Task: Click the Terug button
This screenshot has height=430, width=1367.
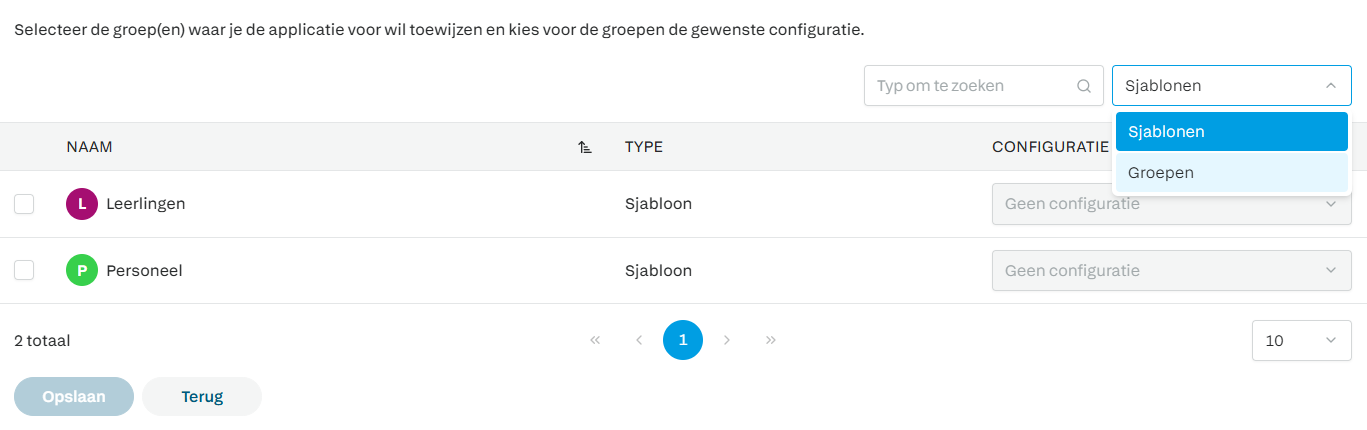Action: tap(202, 397)
